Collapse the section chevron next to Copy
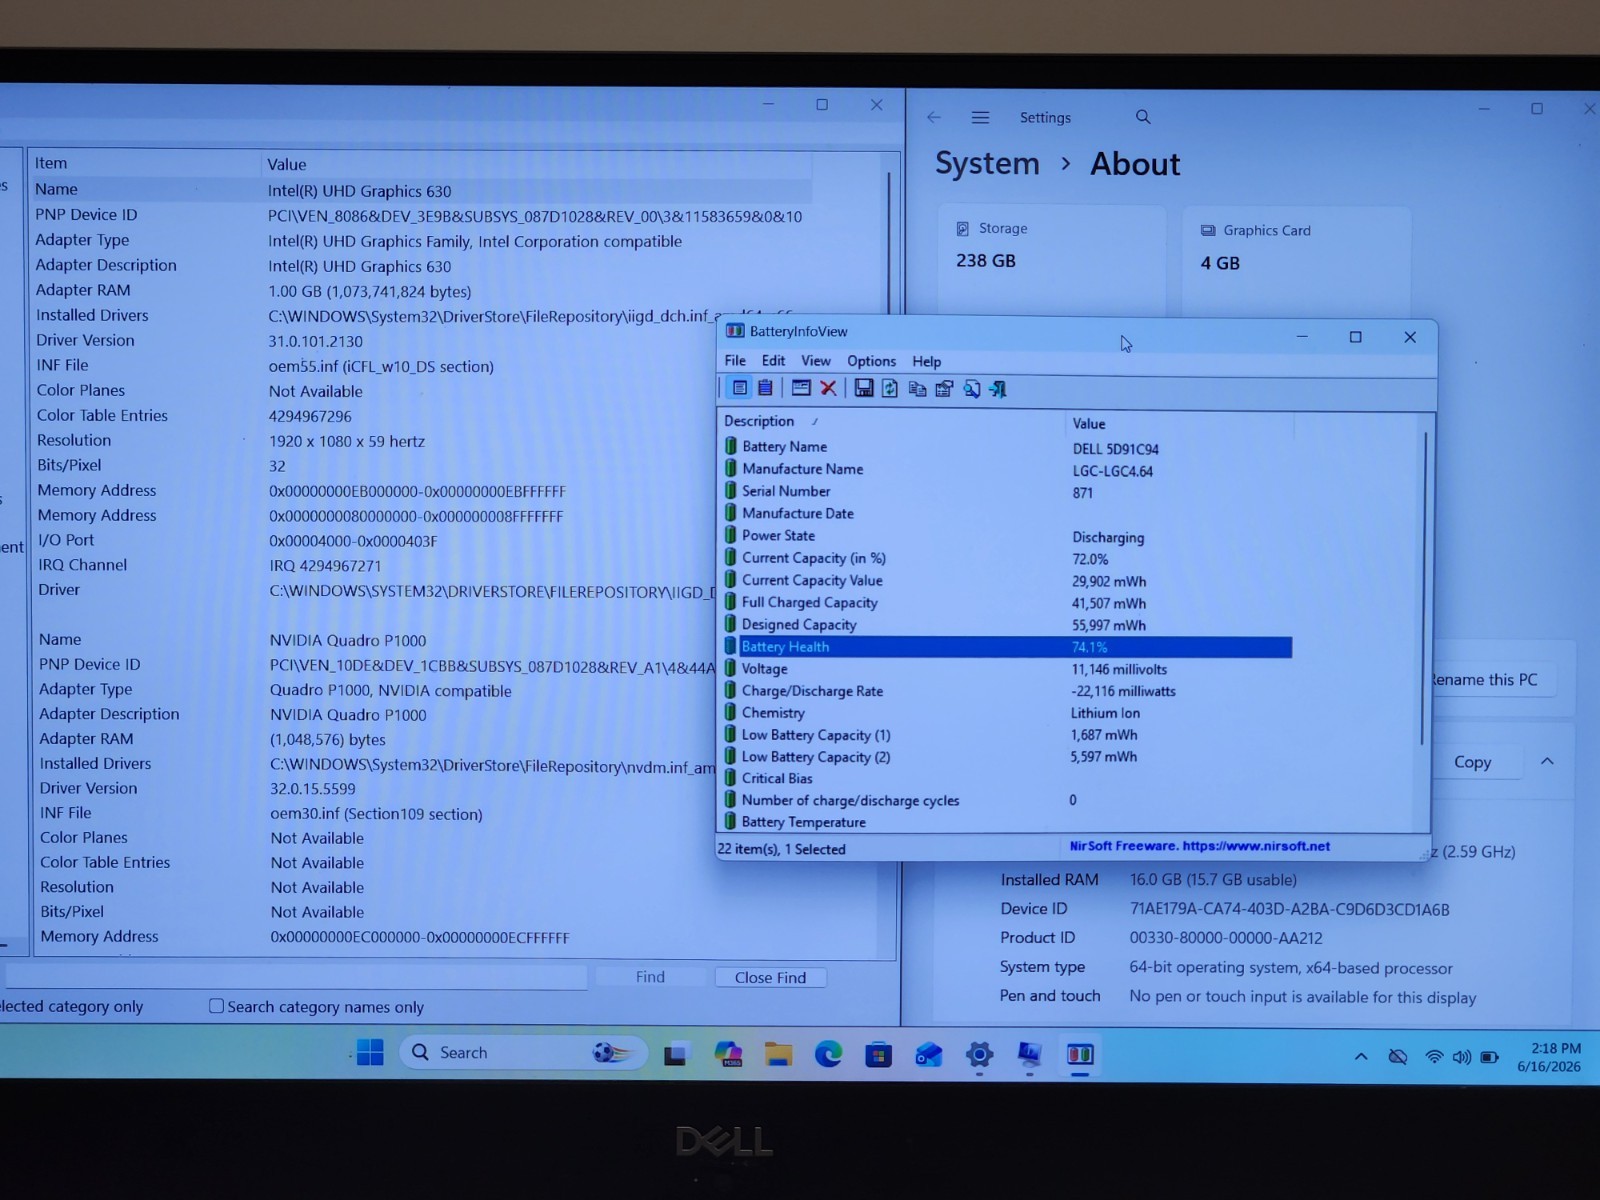 [x=1547, y=761]
